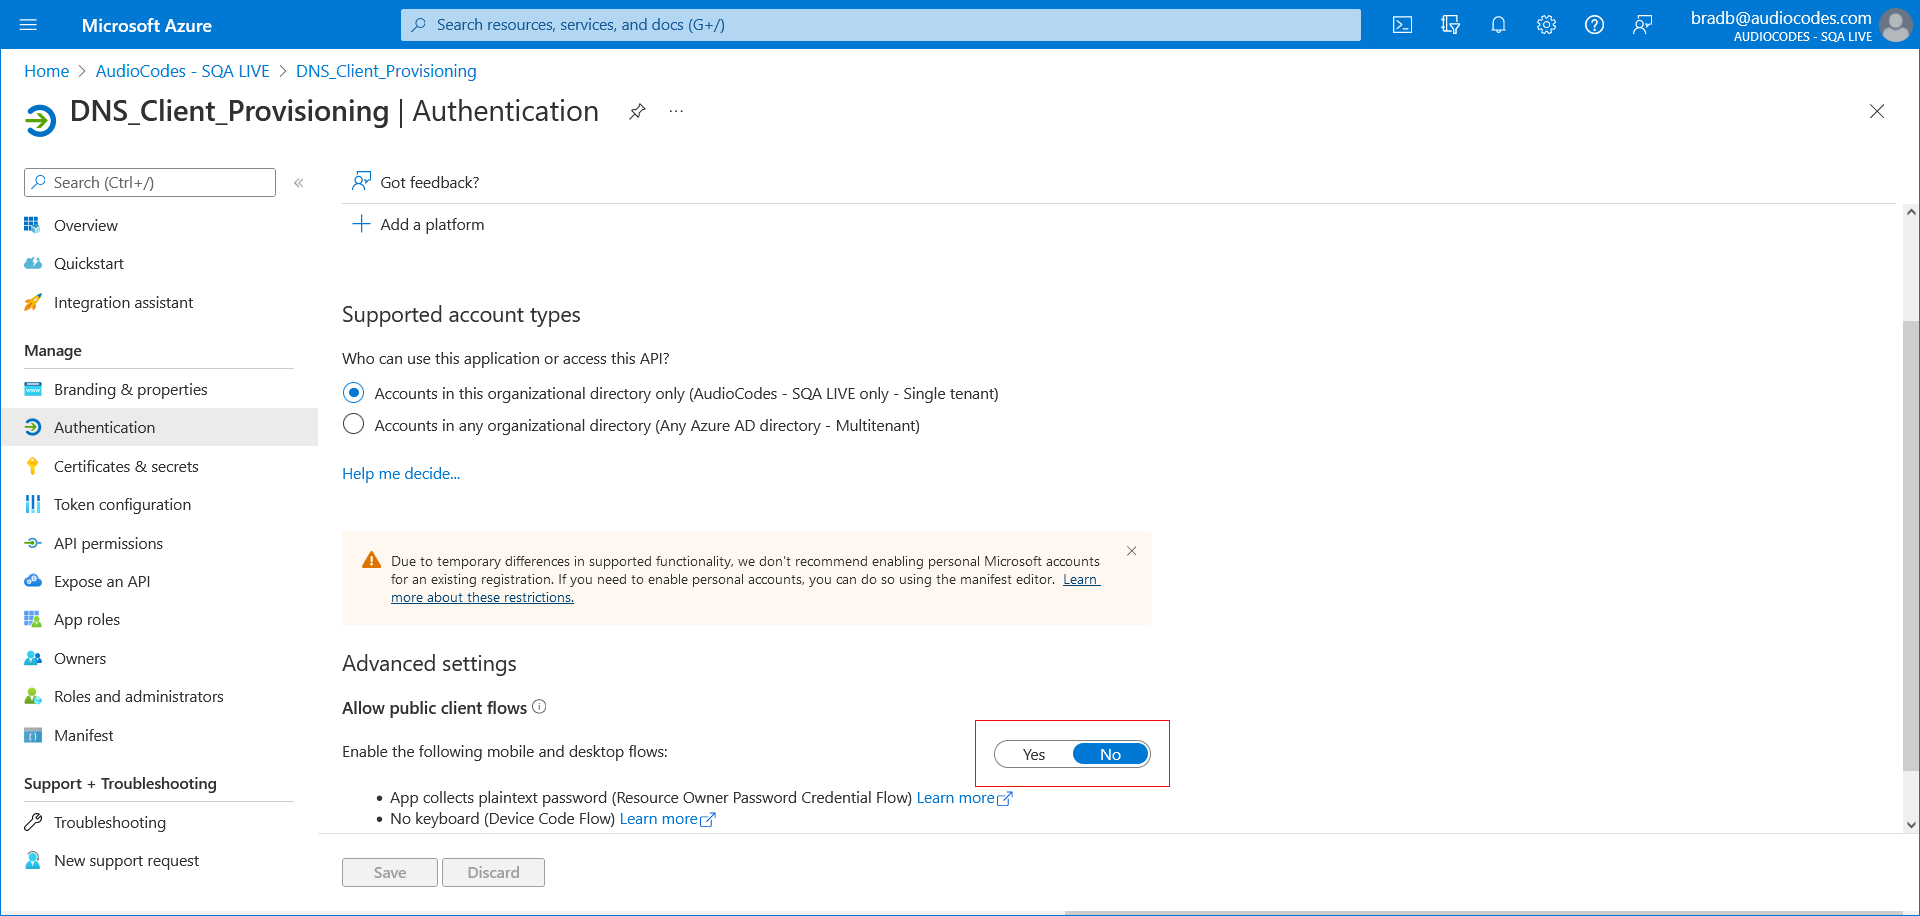Open the portal hamburger menu
This screenshot has height=916, width=1920.
[x=28, y=24]
